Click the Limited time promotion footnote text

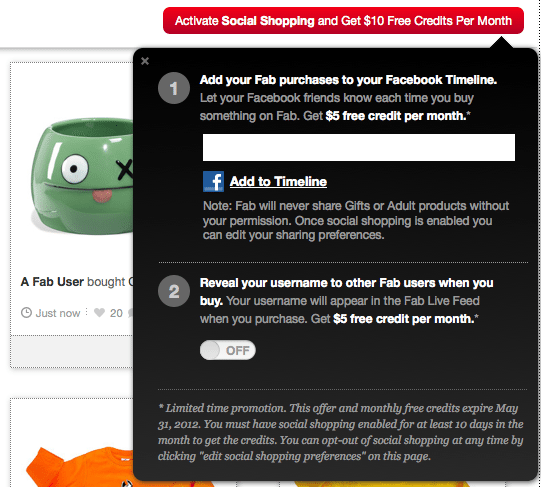click(x=341, y=432)
